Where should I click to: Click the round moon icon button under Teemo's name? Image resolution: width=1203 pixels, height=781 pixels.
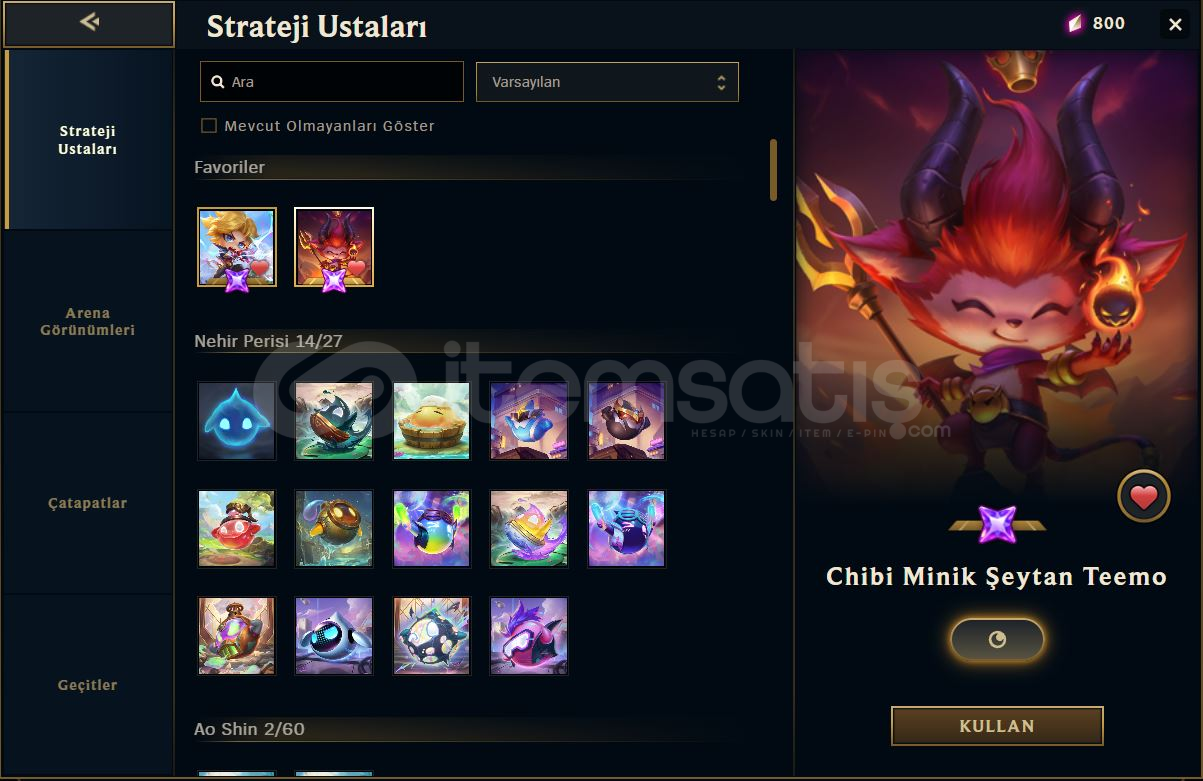coord(997,640)
